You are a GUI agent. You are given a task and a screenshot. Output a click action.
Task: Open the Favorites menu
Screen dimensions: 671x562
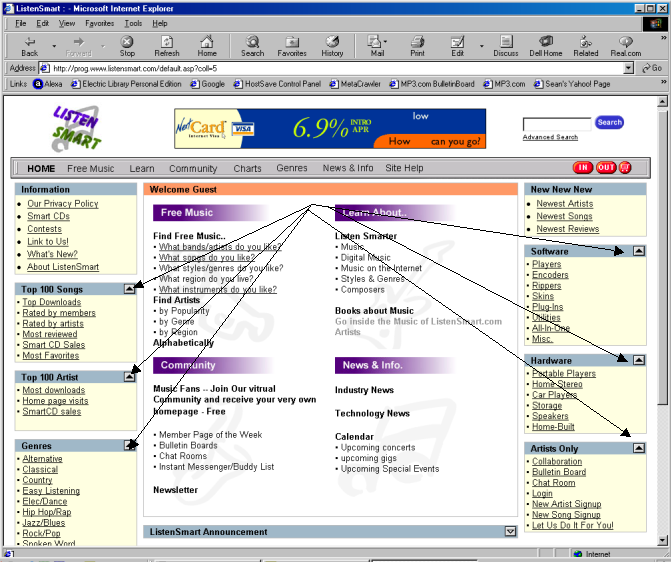[99, 22]
